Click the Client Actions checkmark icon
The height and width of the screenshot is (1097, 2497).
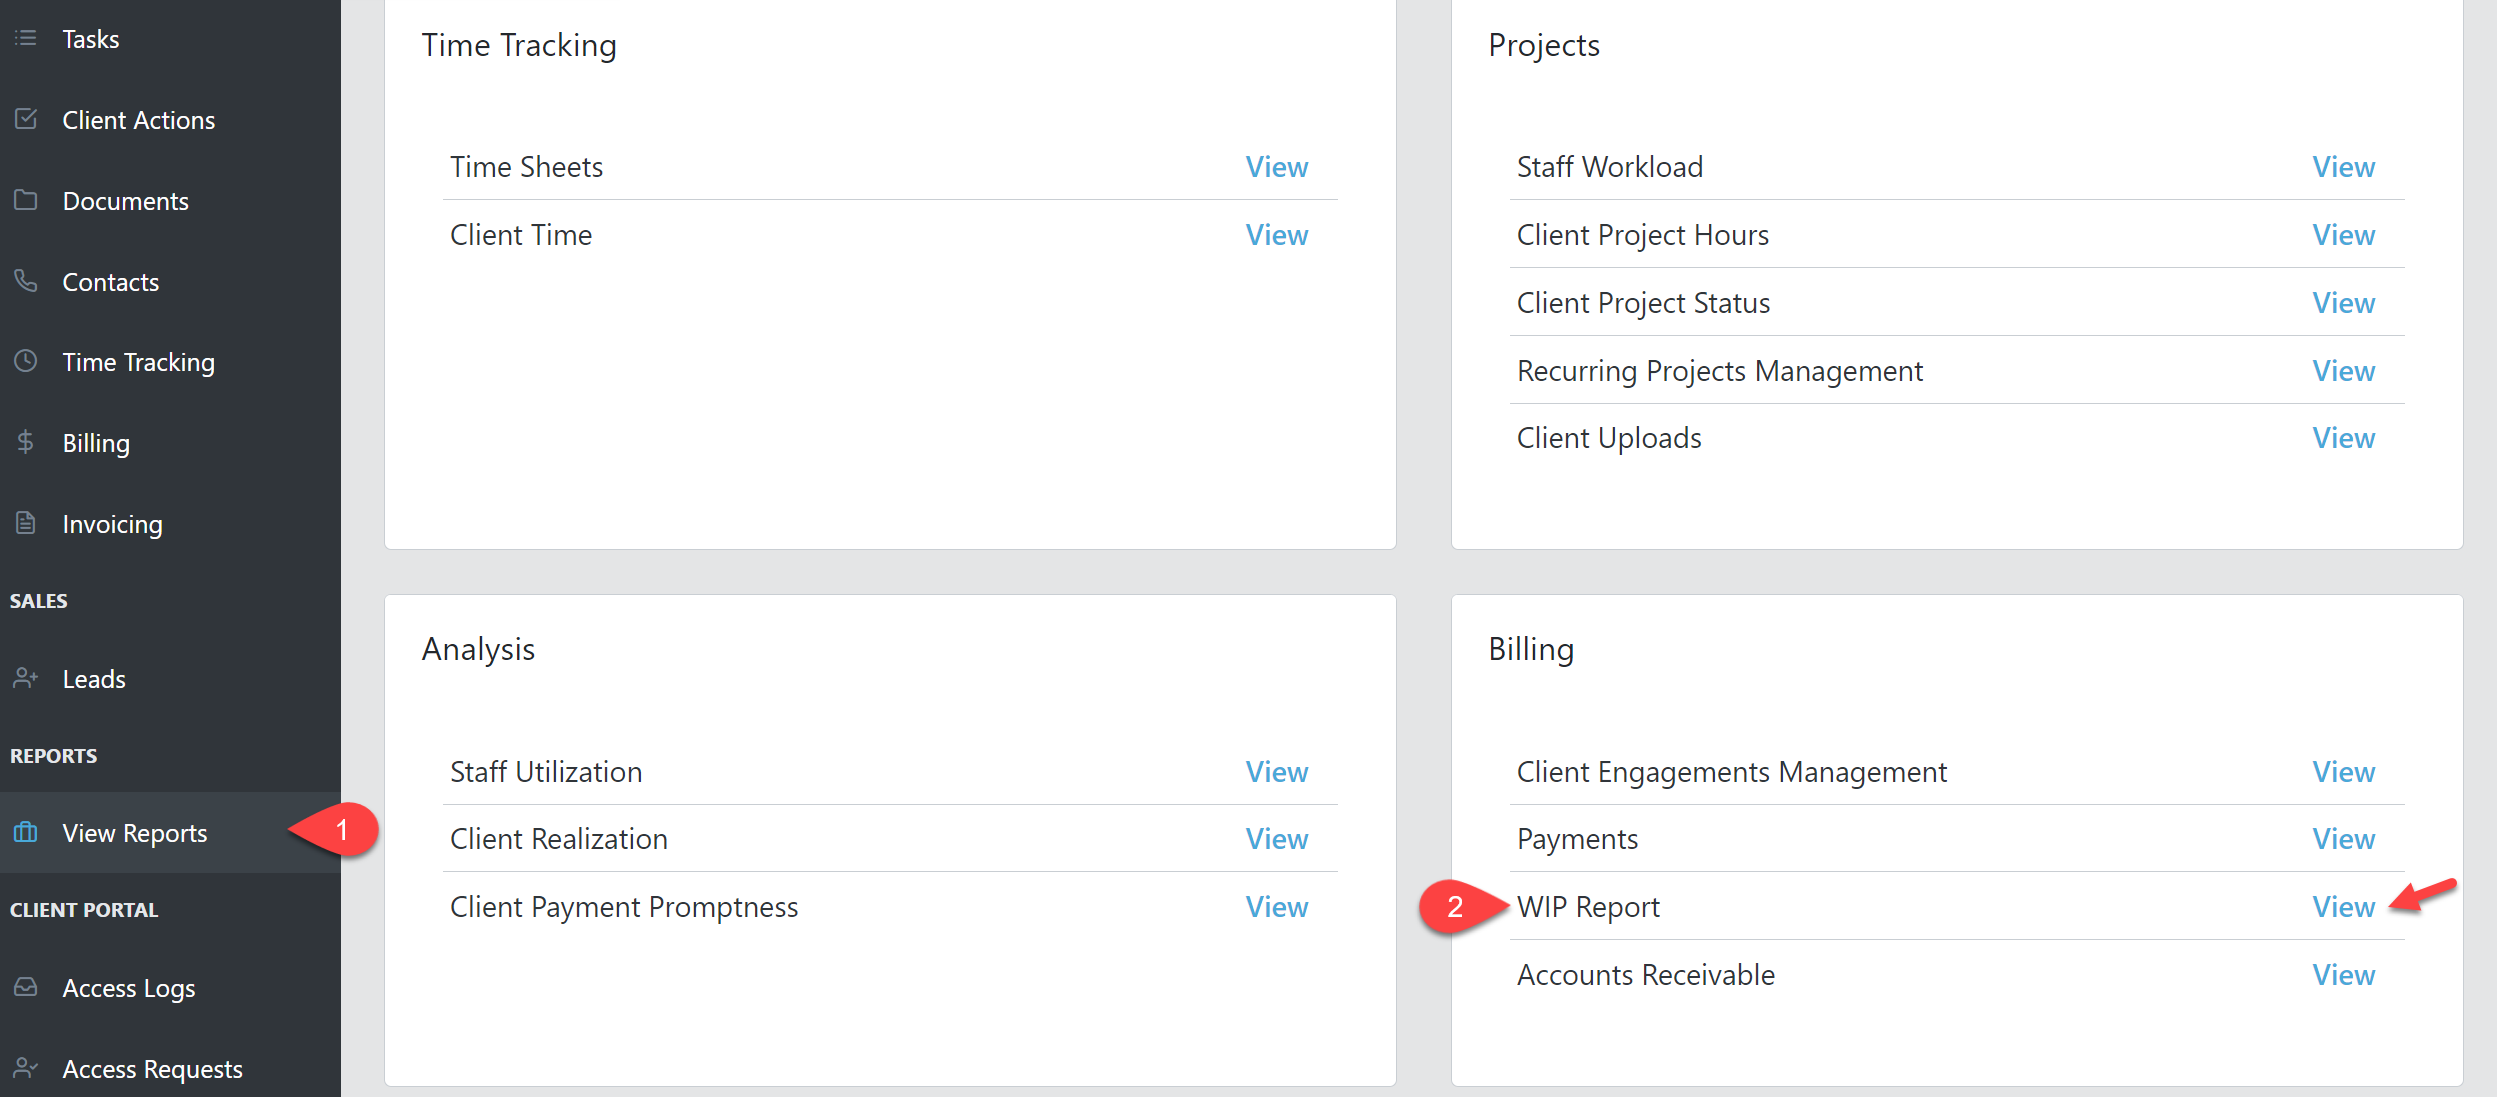pyautogui.click(x=25, y=119)
